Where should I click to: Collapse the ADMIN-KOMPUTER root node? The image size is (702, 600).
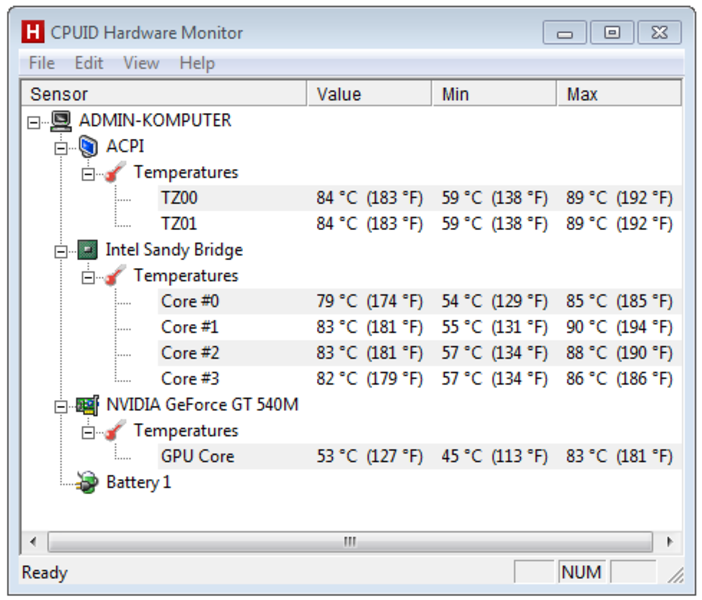coord(34,122)
